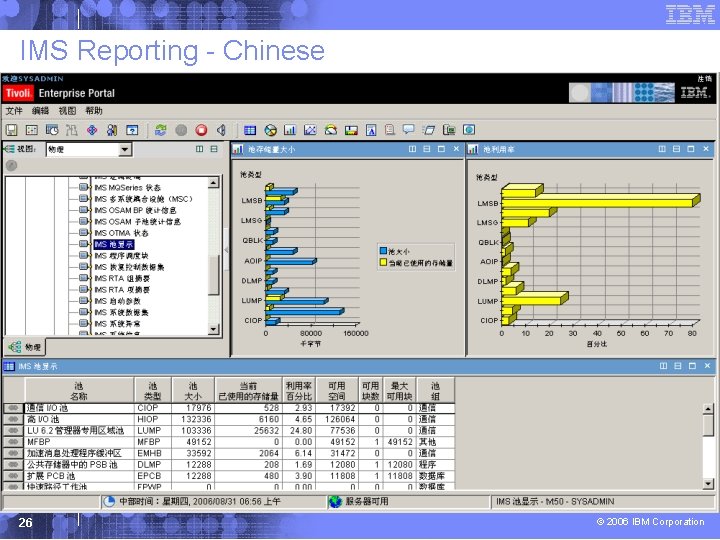Toggle the sound speaker toolbar icon
This screenshot has height=540, width=720.
tap(221, 130)
